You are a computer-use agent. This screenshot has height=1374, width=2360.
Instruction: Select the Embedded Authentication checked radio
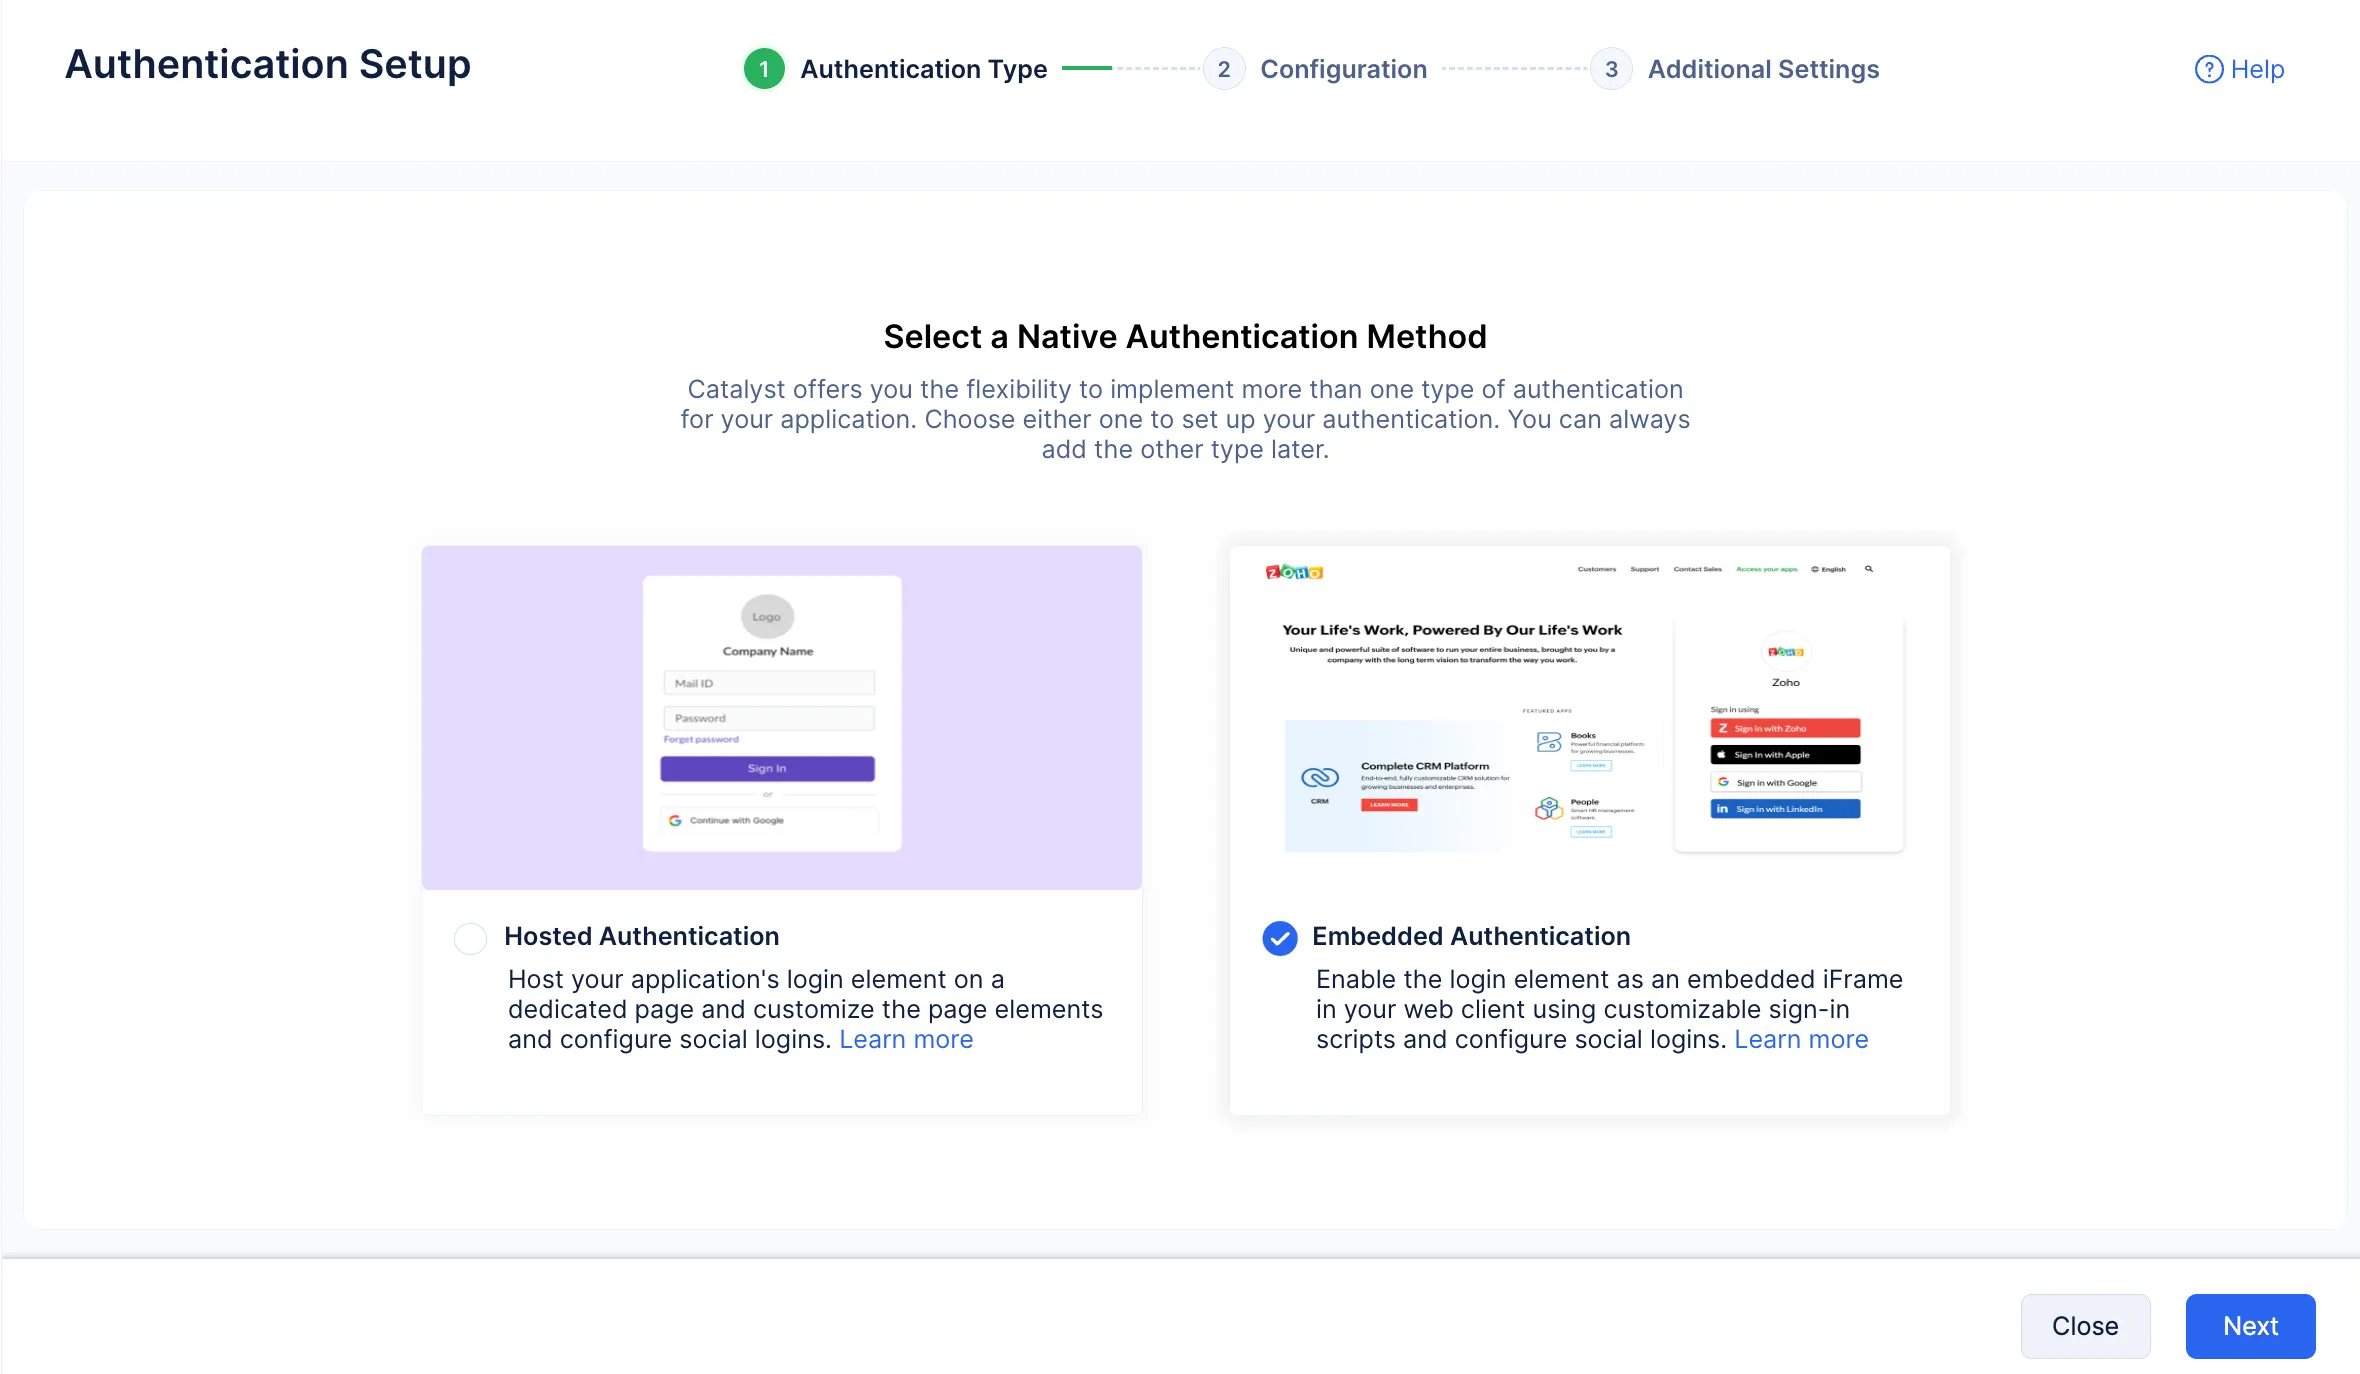click(x=1279, y=938)
